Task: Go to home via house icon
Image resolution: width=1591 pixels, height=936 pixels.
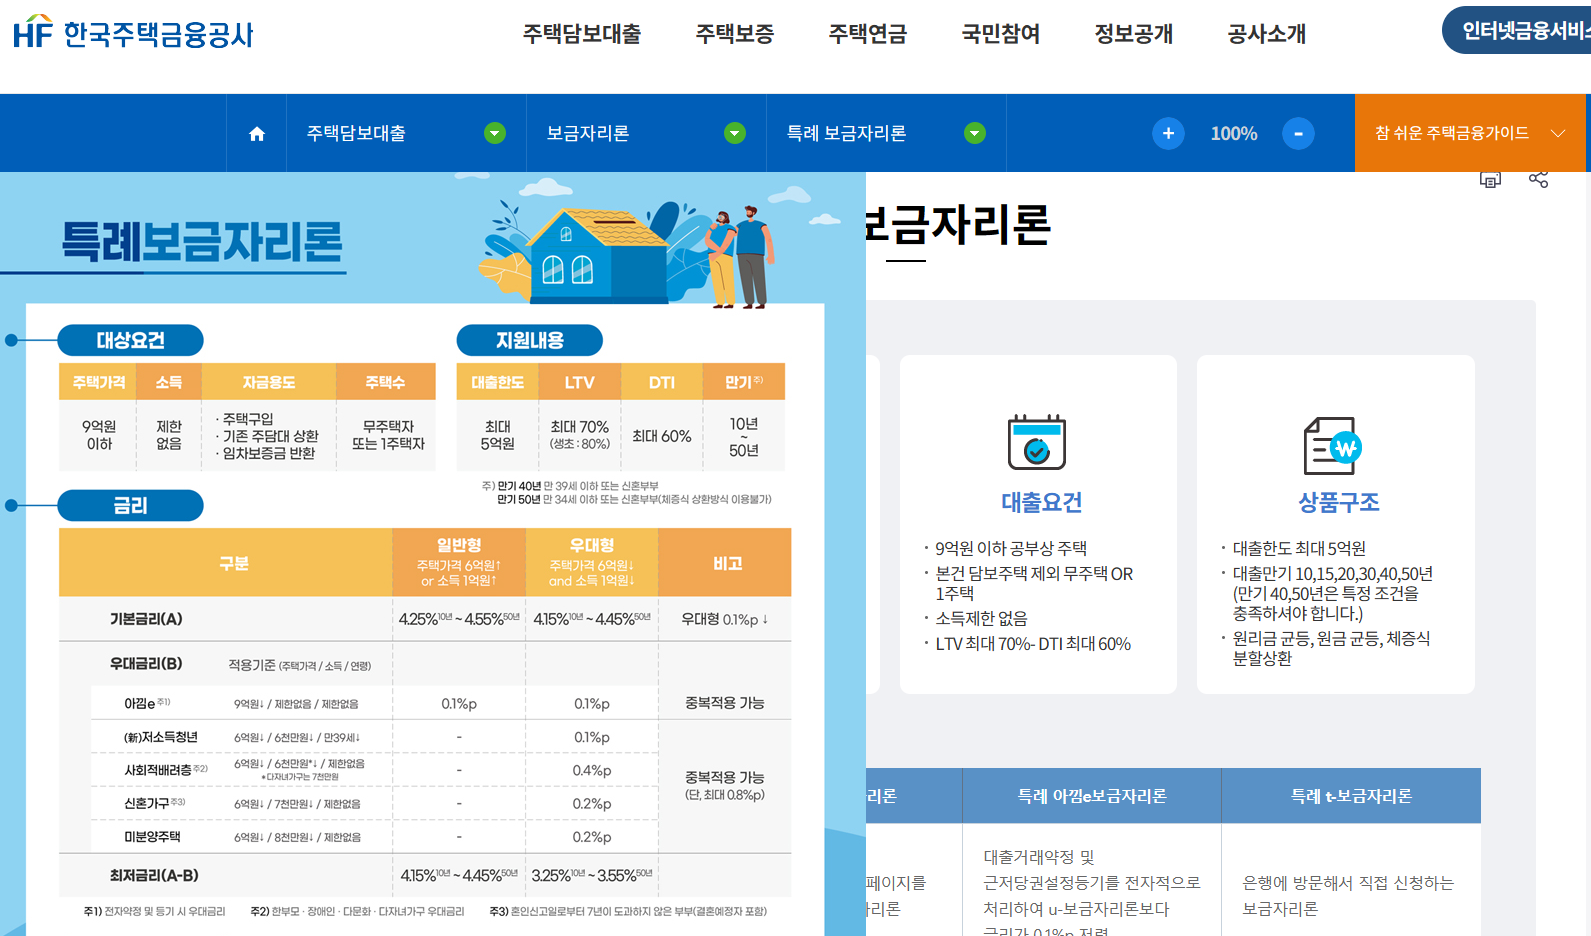Action: (257, 134)
